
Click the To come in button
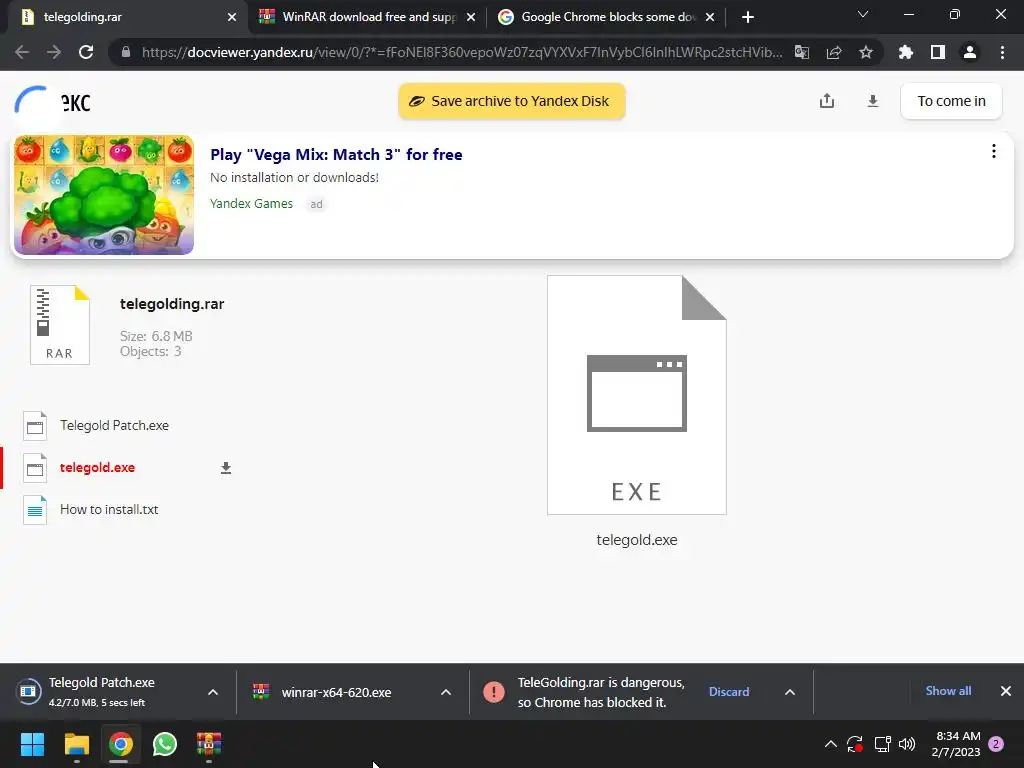[951, 101]
